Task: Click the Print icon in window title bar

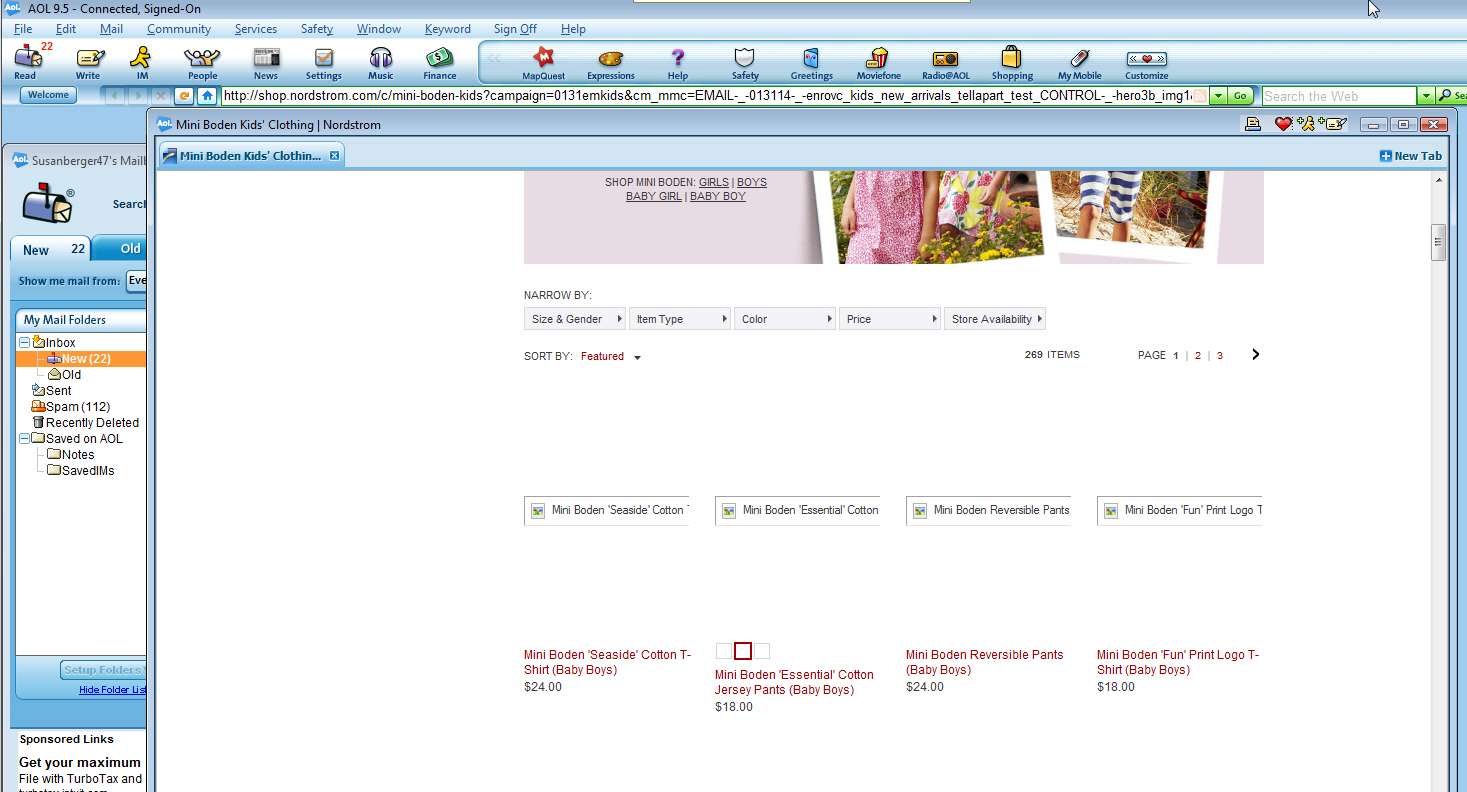Action: tap(1251, 124)
